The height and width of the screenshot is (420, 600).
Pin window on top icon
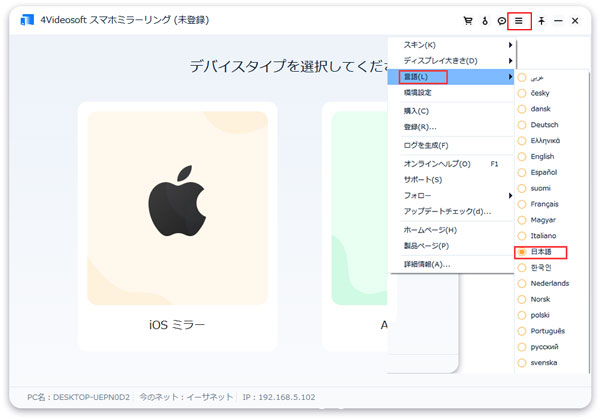click(x=541, y=21)
